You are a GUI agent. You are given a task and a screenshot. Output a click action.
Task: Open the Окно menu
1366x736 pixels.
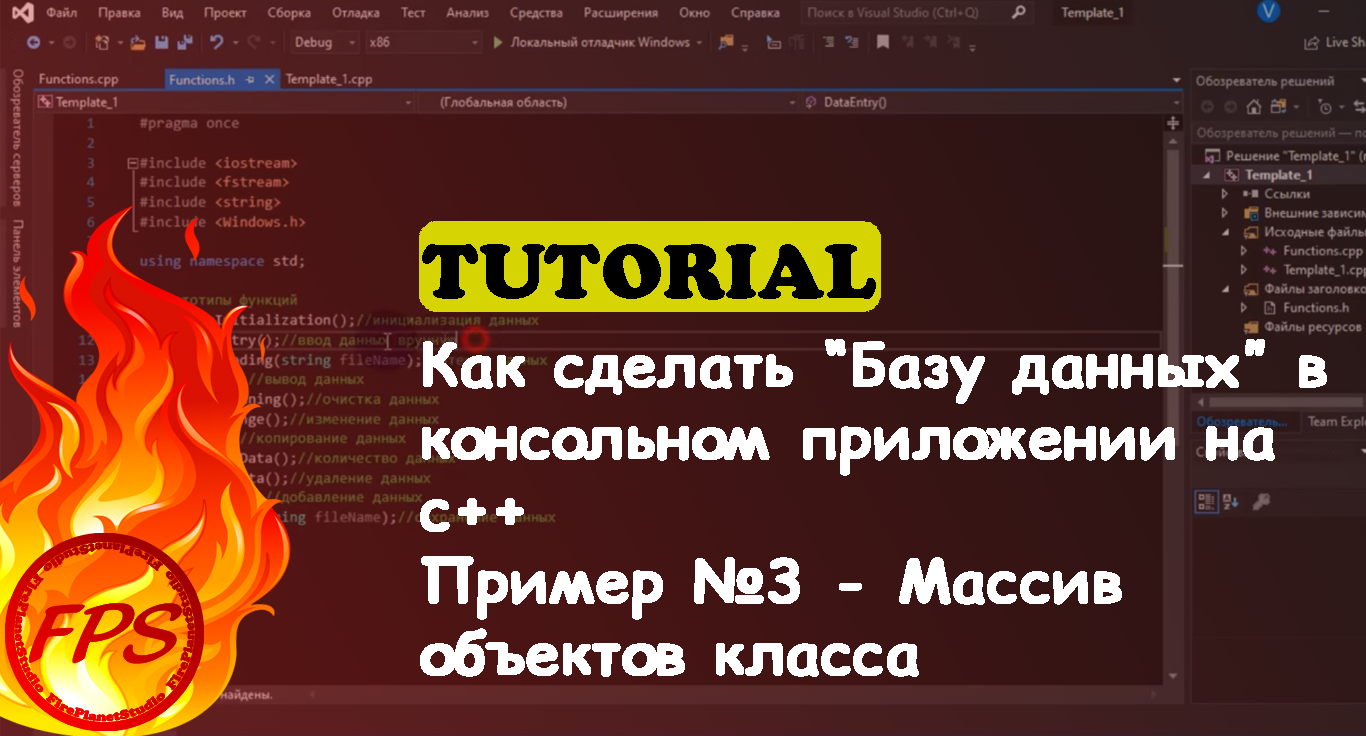[x=694, y=13]
